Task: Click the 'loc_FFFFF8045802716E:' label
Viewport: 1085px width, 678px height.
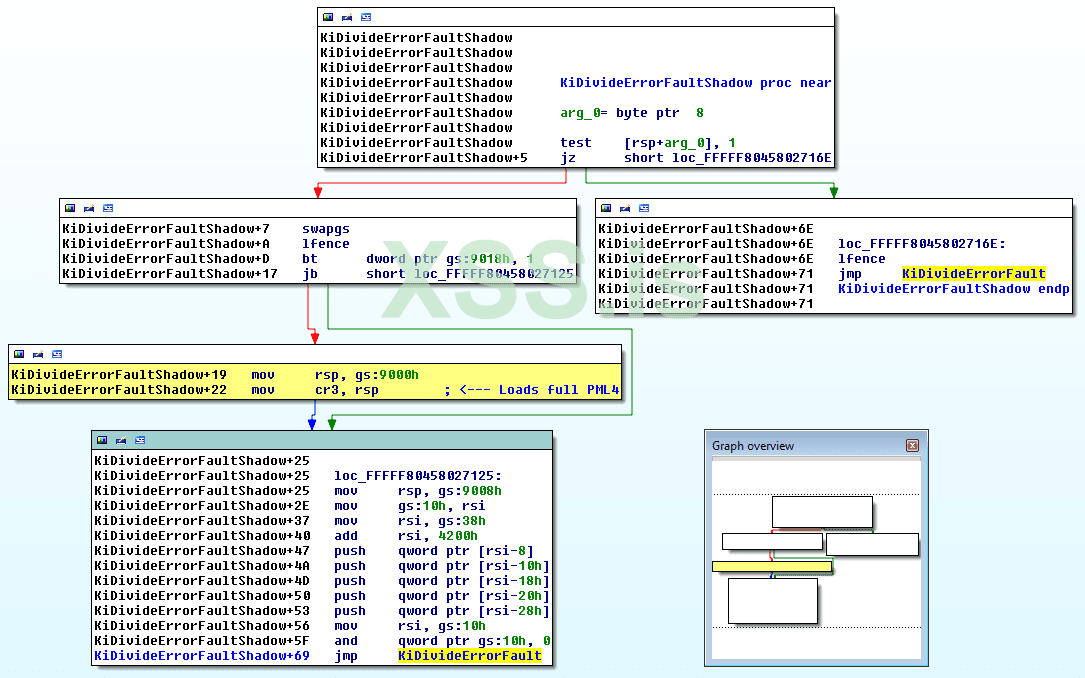Action: pos(922,244)
